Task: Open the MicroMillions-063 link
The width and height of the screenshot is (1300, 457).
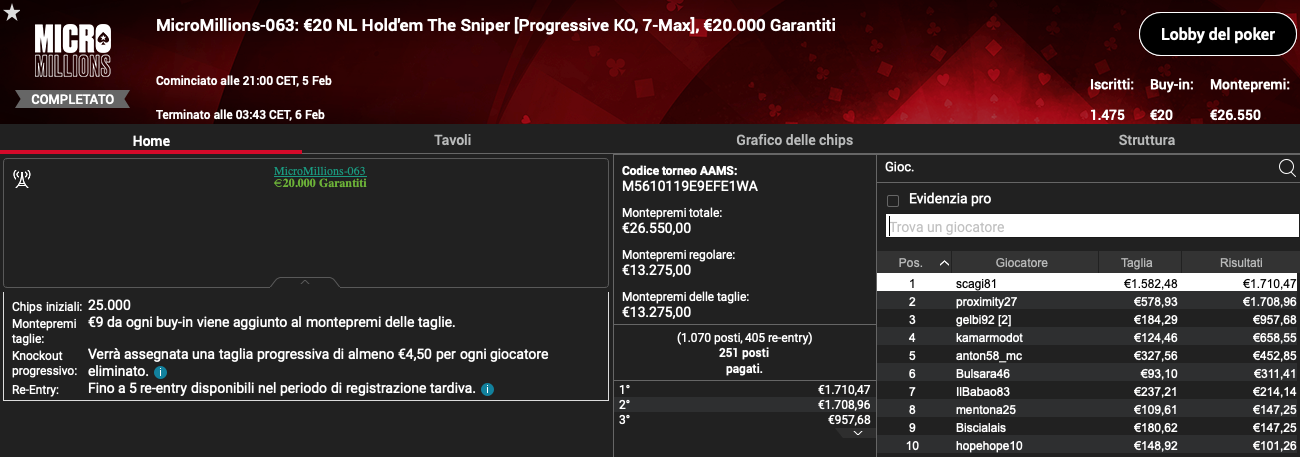Action: click(x=320, y=171)
